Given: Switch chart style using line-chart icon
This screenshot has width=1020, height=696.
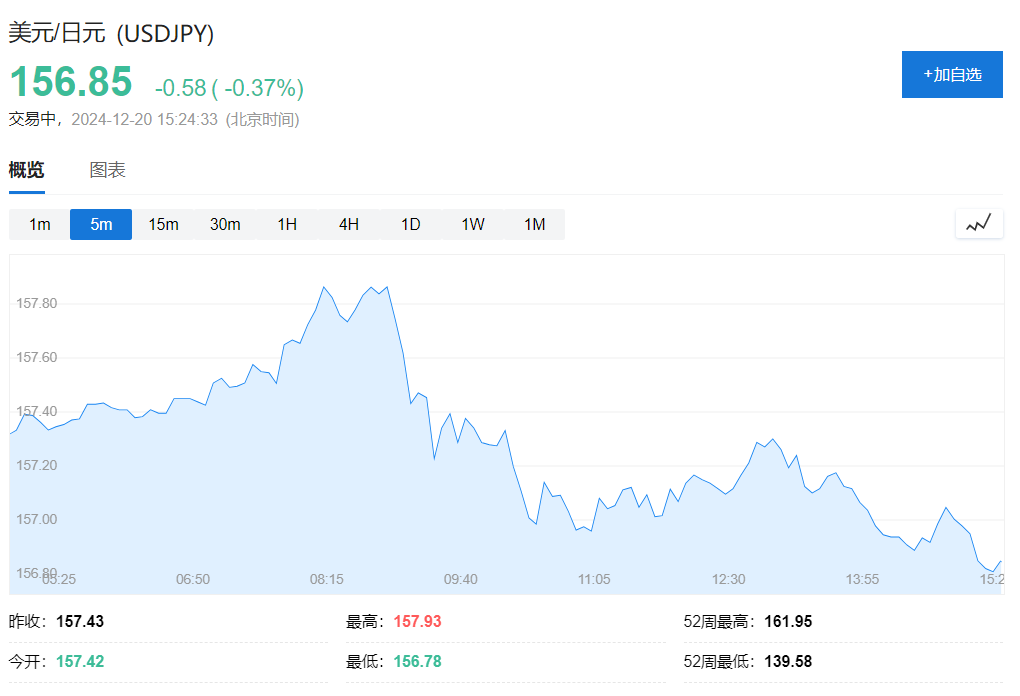Looking at the screenshot, I should point(978,224).
